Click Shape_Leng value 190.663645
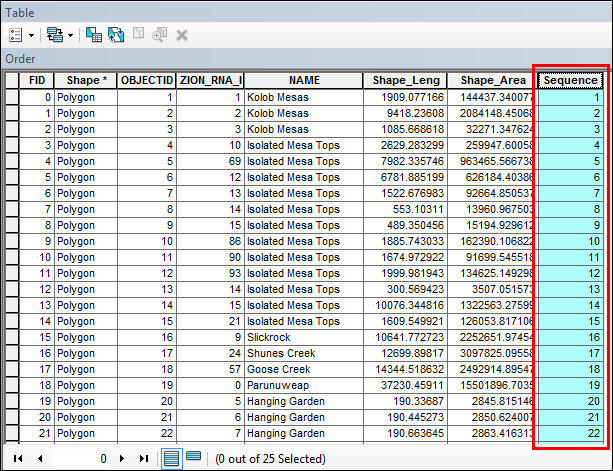 [405, 433]
